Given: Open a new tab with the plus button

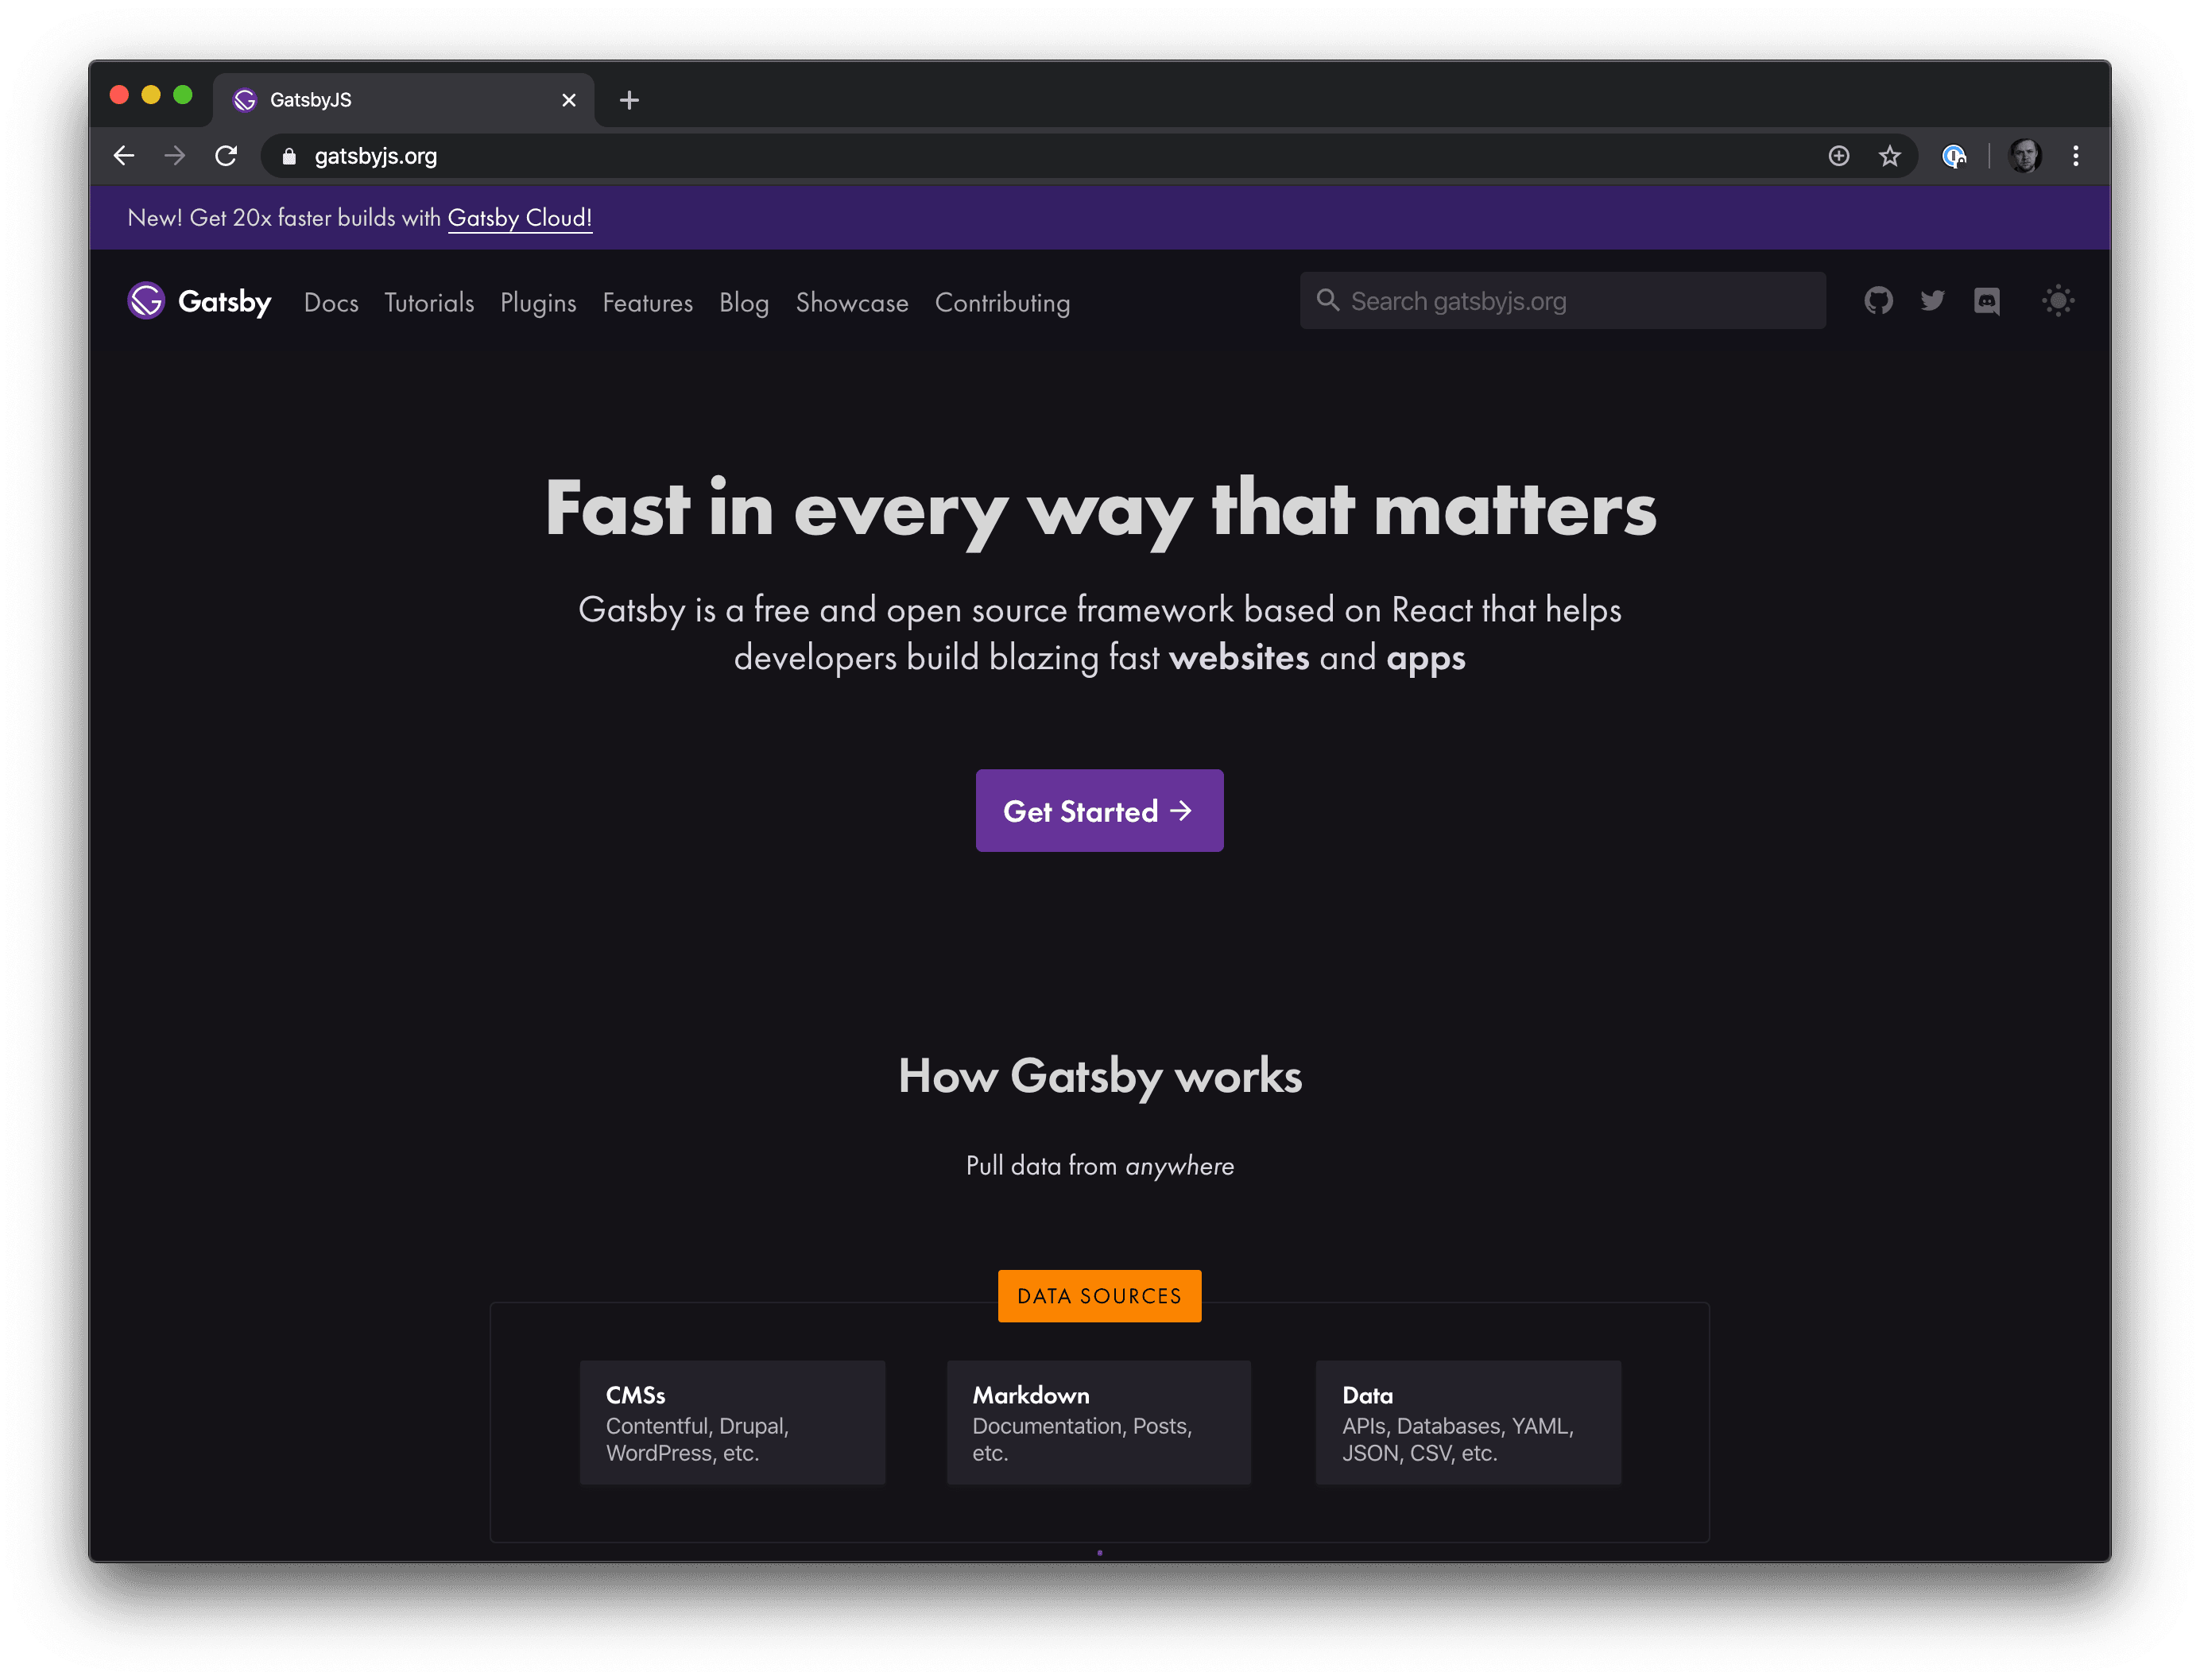Looking at the screenshot, I should (x=629, y=99).
